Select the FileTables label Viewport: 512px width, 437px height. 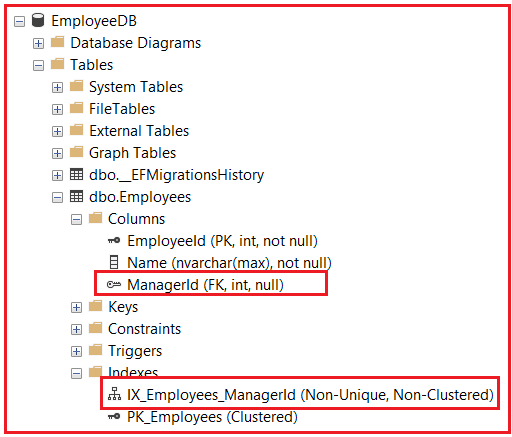[122, 109]
